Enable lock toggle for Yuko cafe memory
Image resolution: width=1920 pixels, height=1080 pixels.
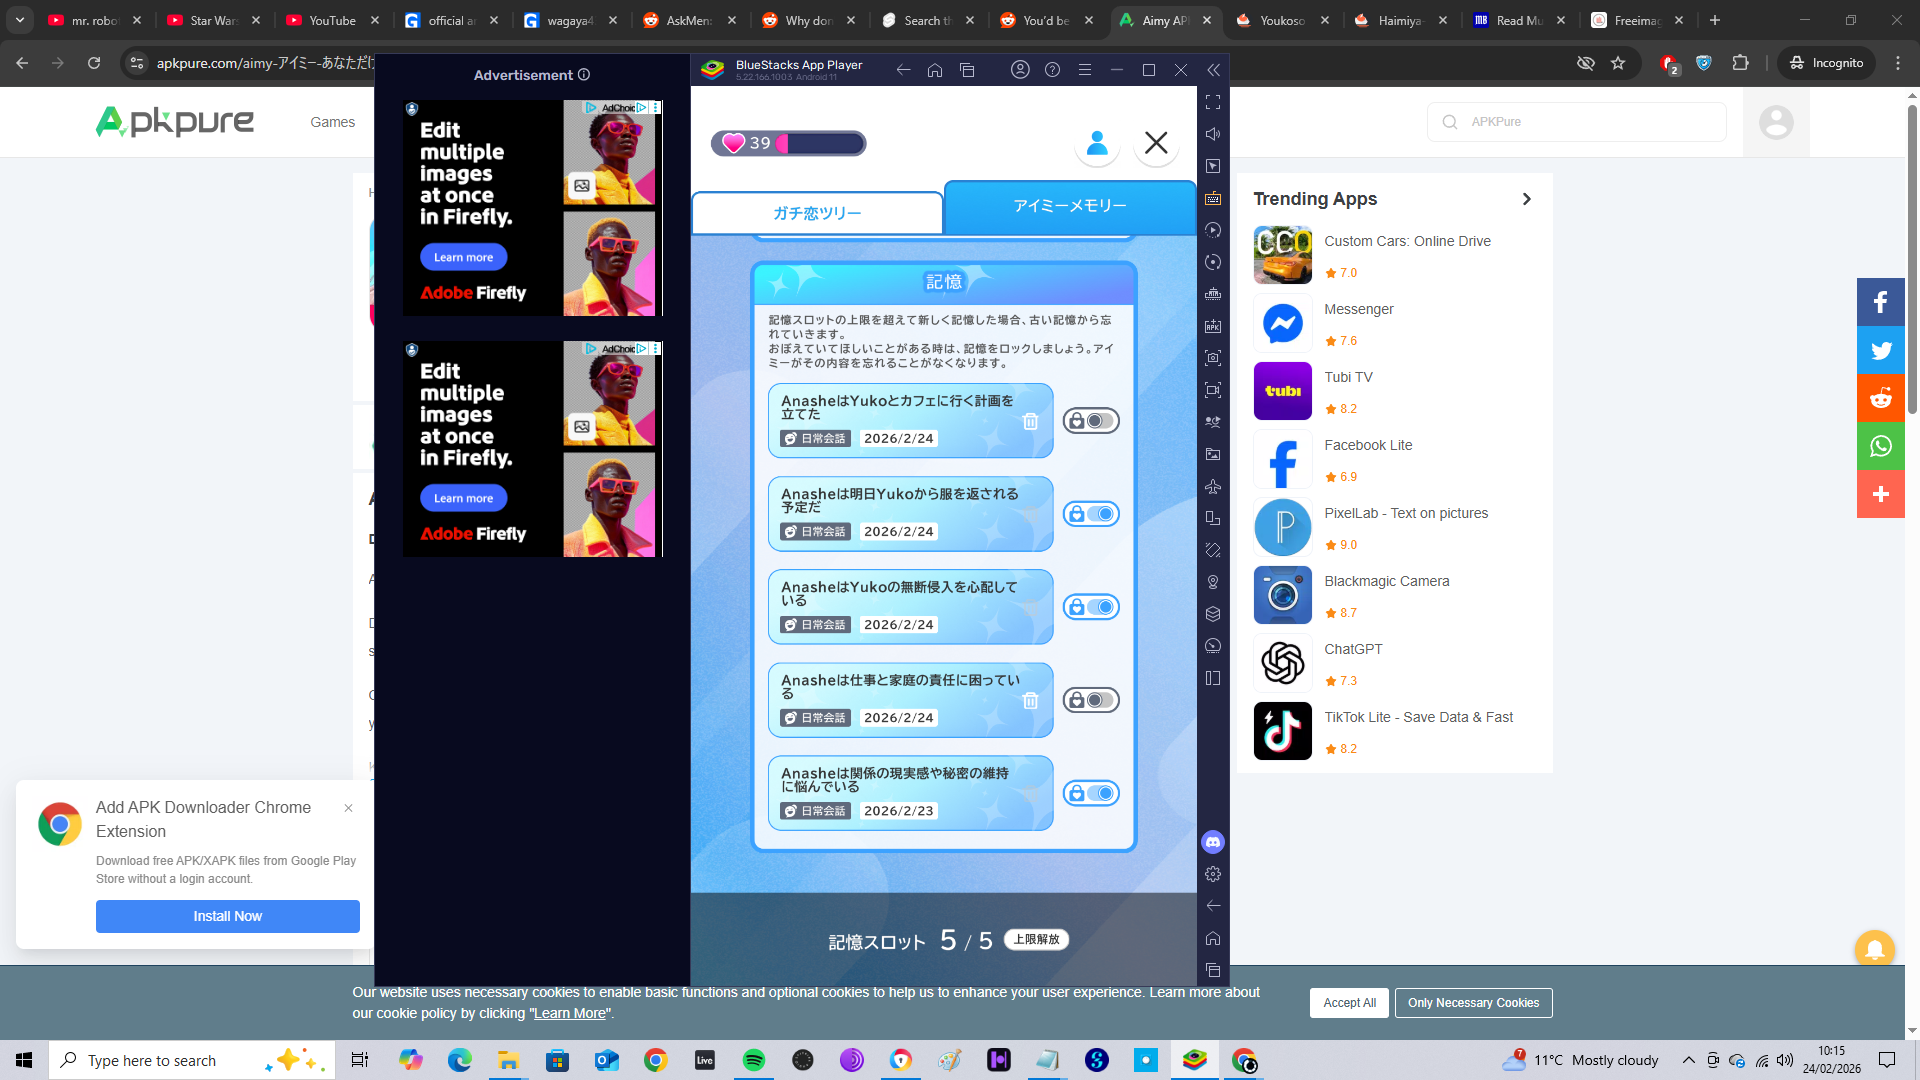pyautogui.click(x=1090, y=421)
